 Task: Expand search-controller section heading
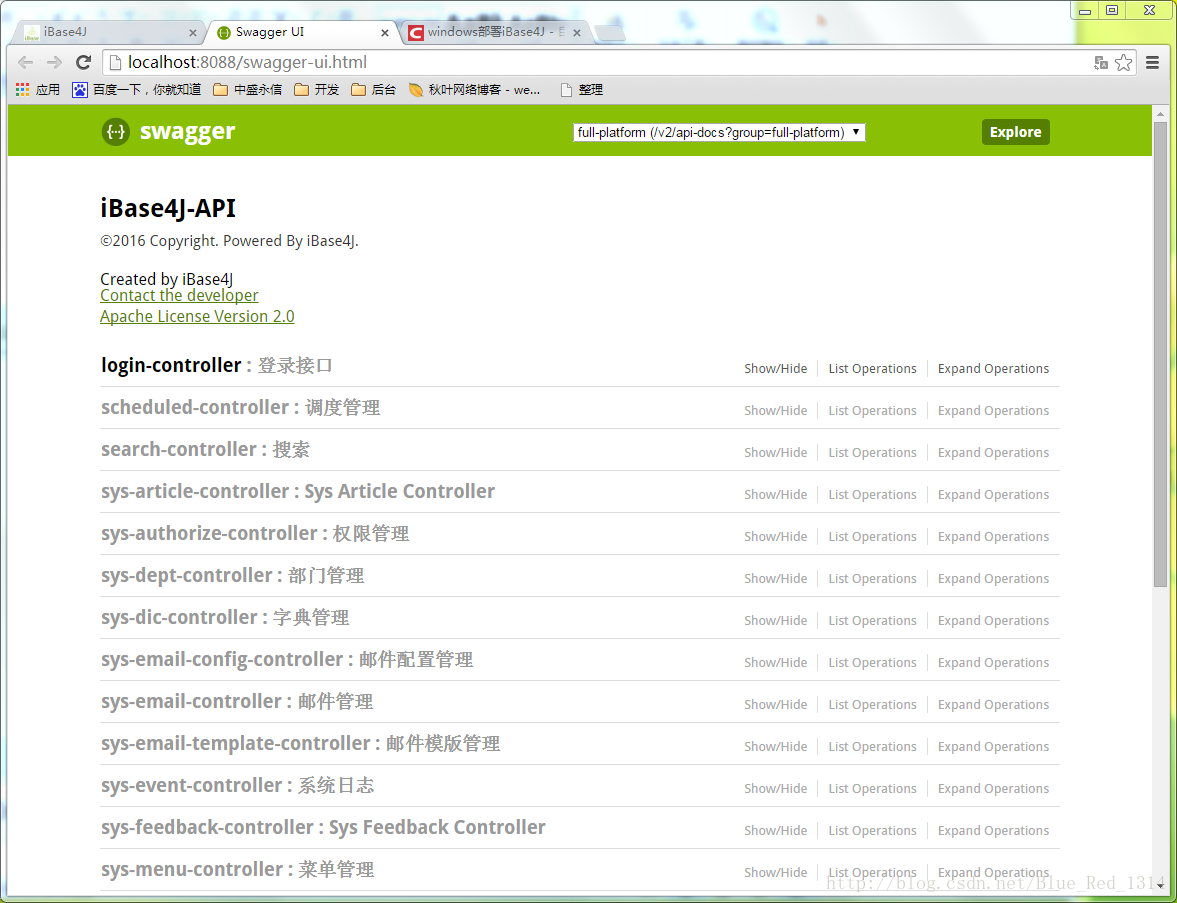[179, 450]
